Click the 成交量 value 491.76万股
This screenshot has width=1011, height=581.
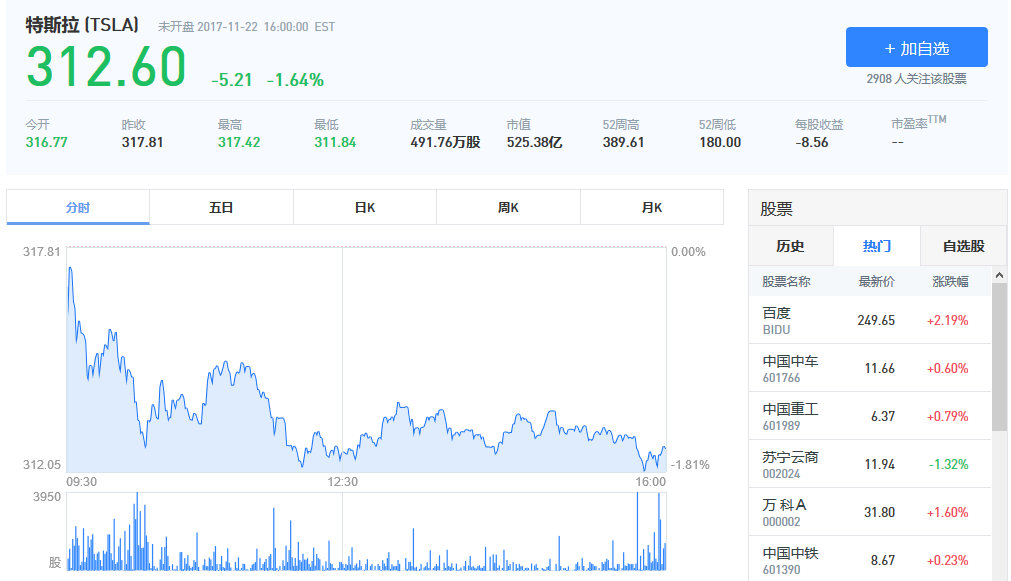[446, 143]
